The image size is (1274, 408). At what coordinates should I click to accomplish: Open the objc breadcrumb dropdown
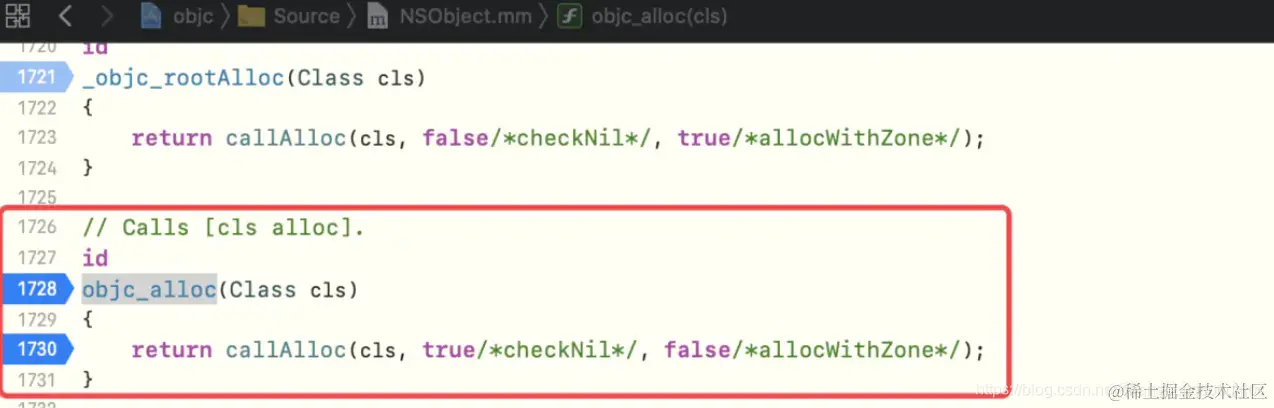(x=192, y=17)
